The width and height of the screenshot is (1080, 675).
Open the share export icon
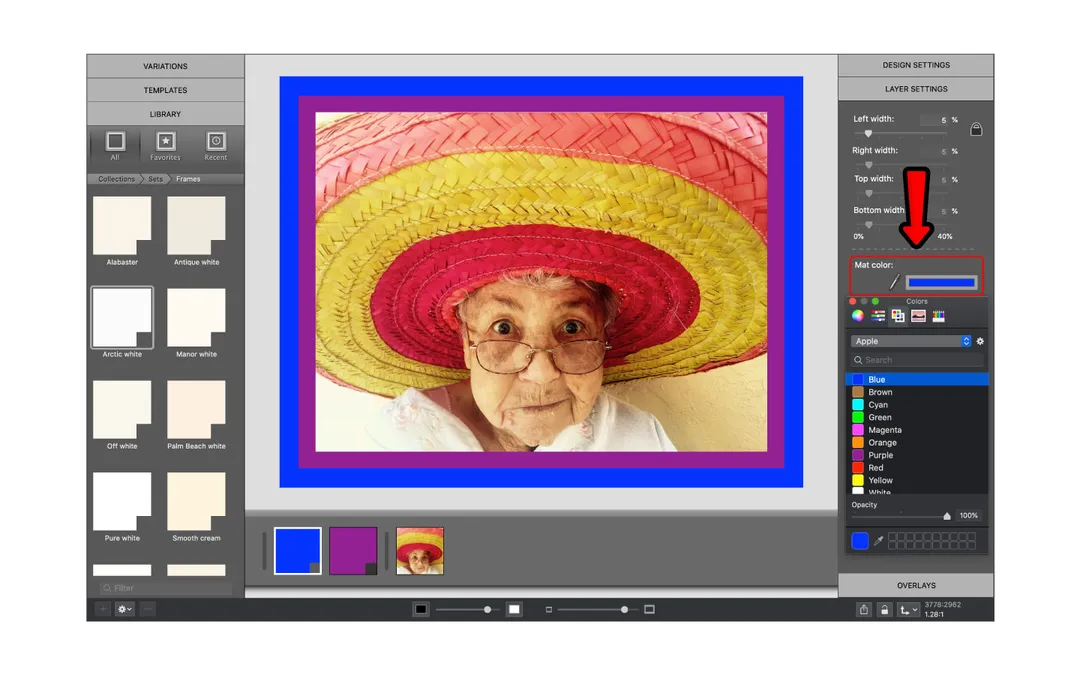[864, 610]
